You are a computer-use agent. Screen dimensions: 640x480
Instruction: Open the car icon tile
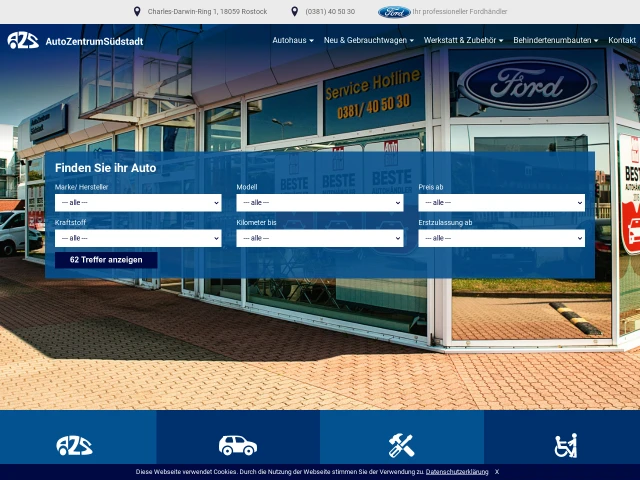pos(238,445)
